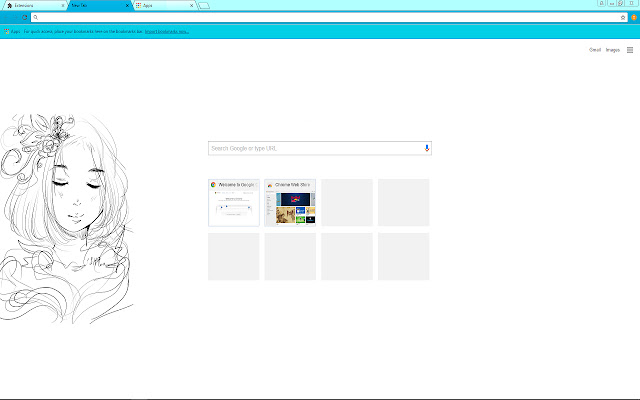The height and width of the screenshot is (400, 640).
Task: Open the Images link
Action: [613, 50]
